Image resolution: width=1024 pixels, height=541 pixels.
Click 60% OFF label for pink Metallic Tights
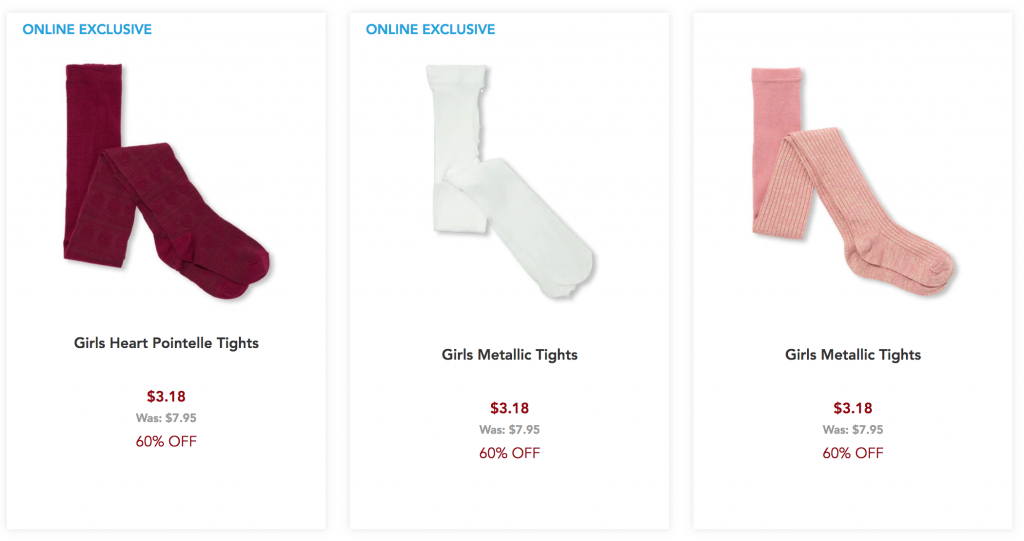click(x=853, y=453)
